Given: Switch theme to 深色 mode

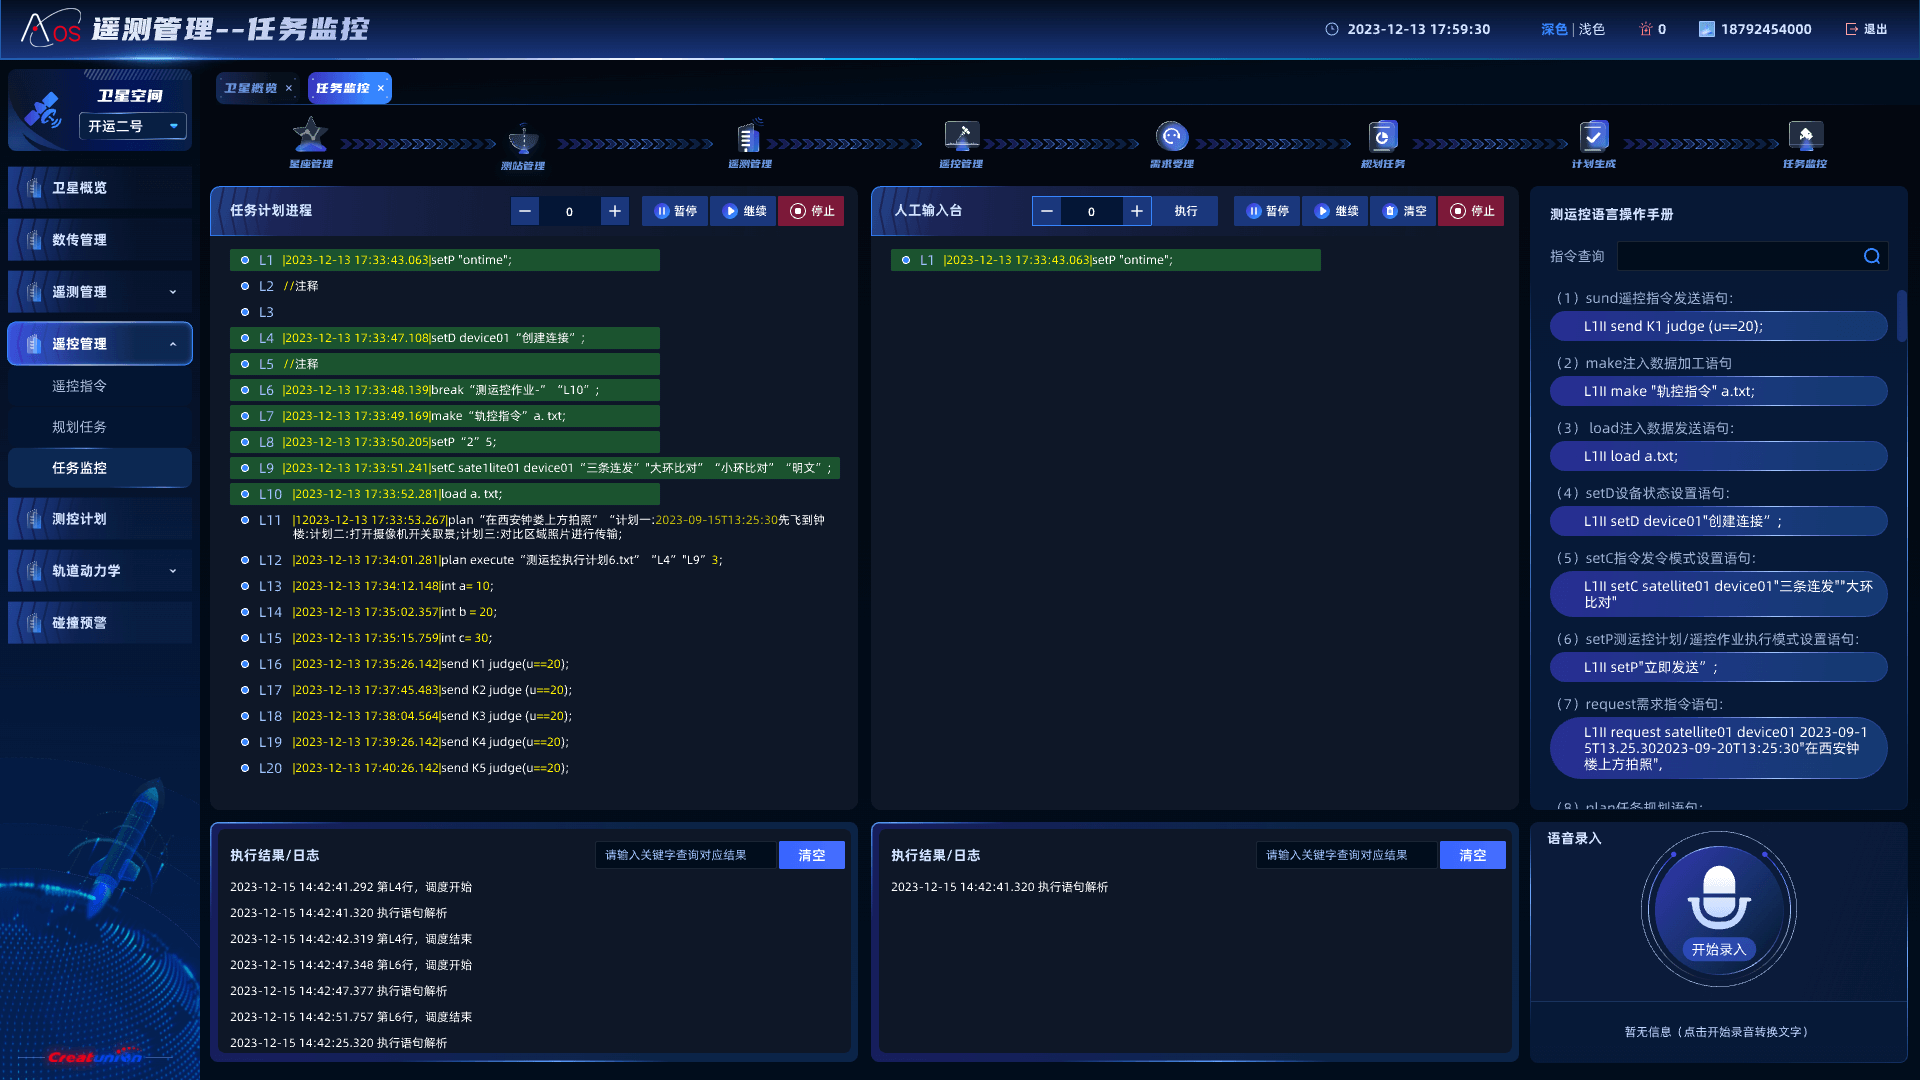Looking at the screenshot, I should tap(1553, 29).
